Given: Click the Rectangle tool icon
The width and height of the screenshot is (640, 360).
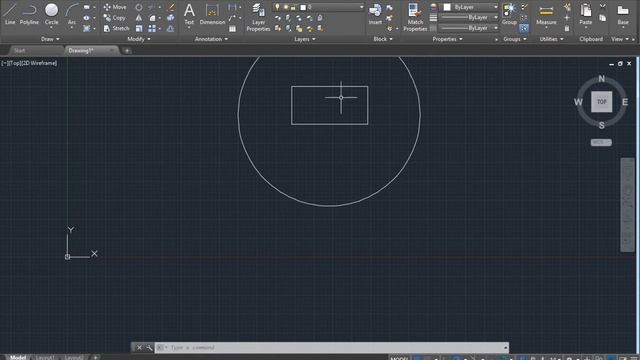Looking at the screenshot, I should coord(87,7).
